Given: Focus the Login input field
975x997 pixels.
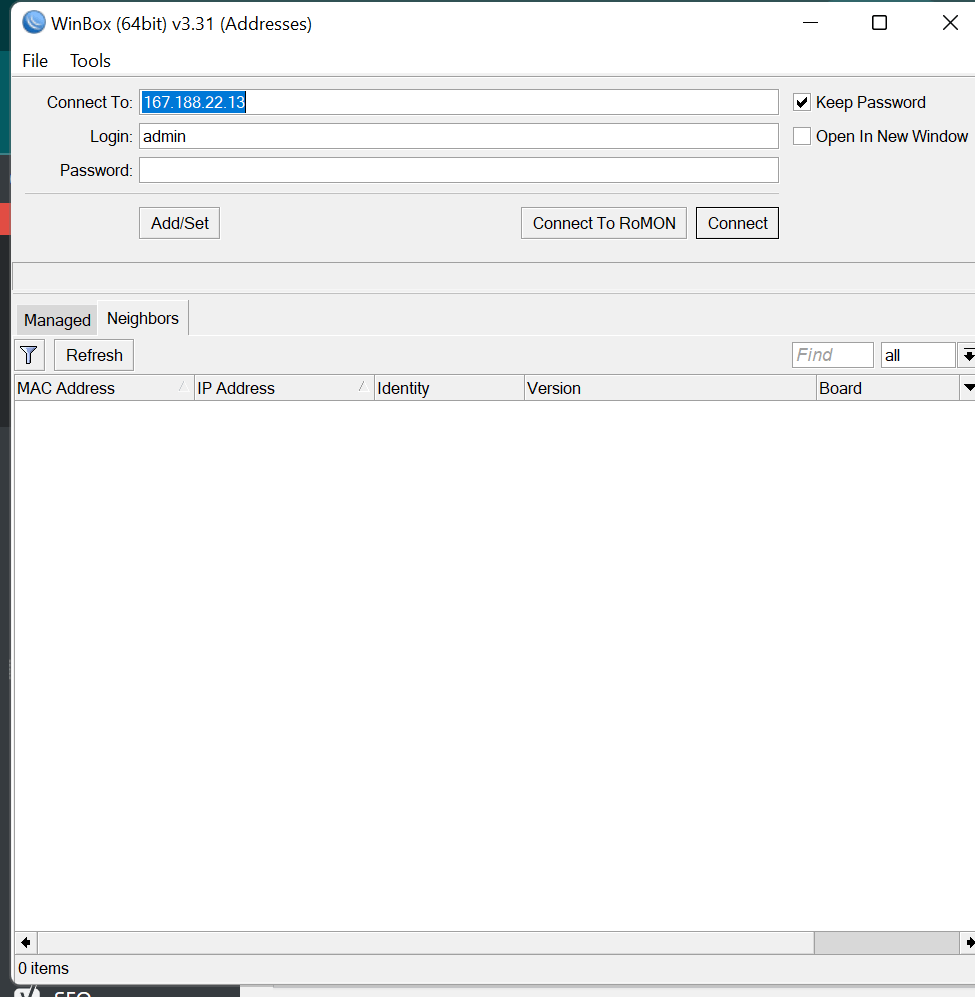Looking at the screenshot, I should coord(459,136).
